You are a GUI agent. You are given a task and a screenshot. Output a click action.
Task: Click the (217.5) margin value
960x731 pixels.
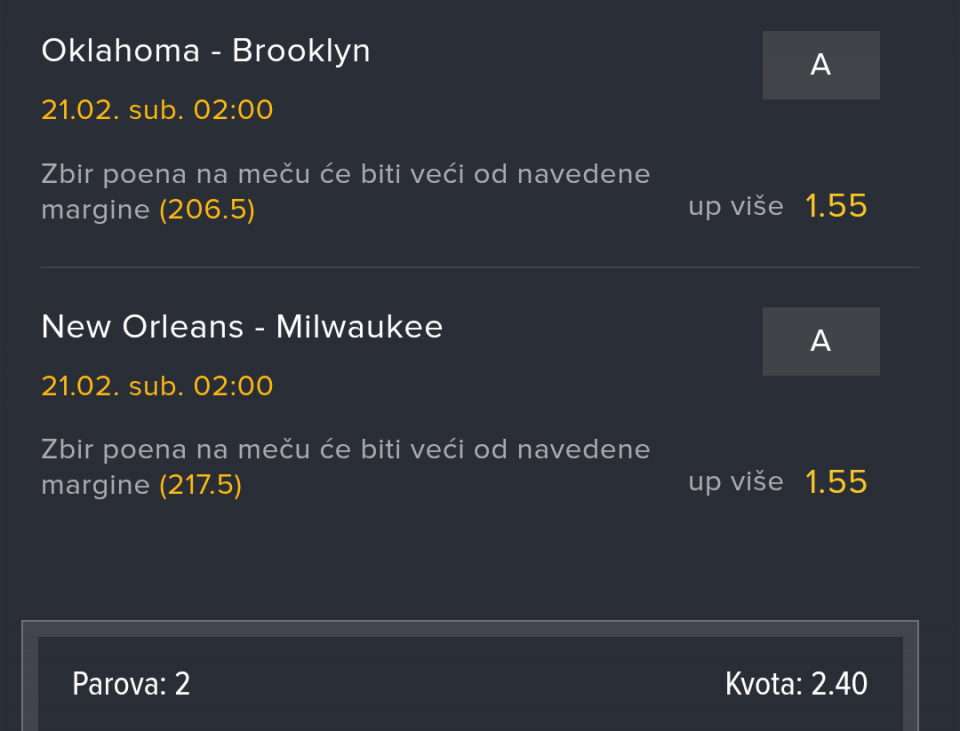tap(200, 487)
